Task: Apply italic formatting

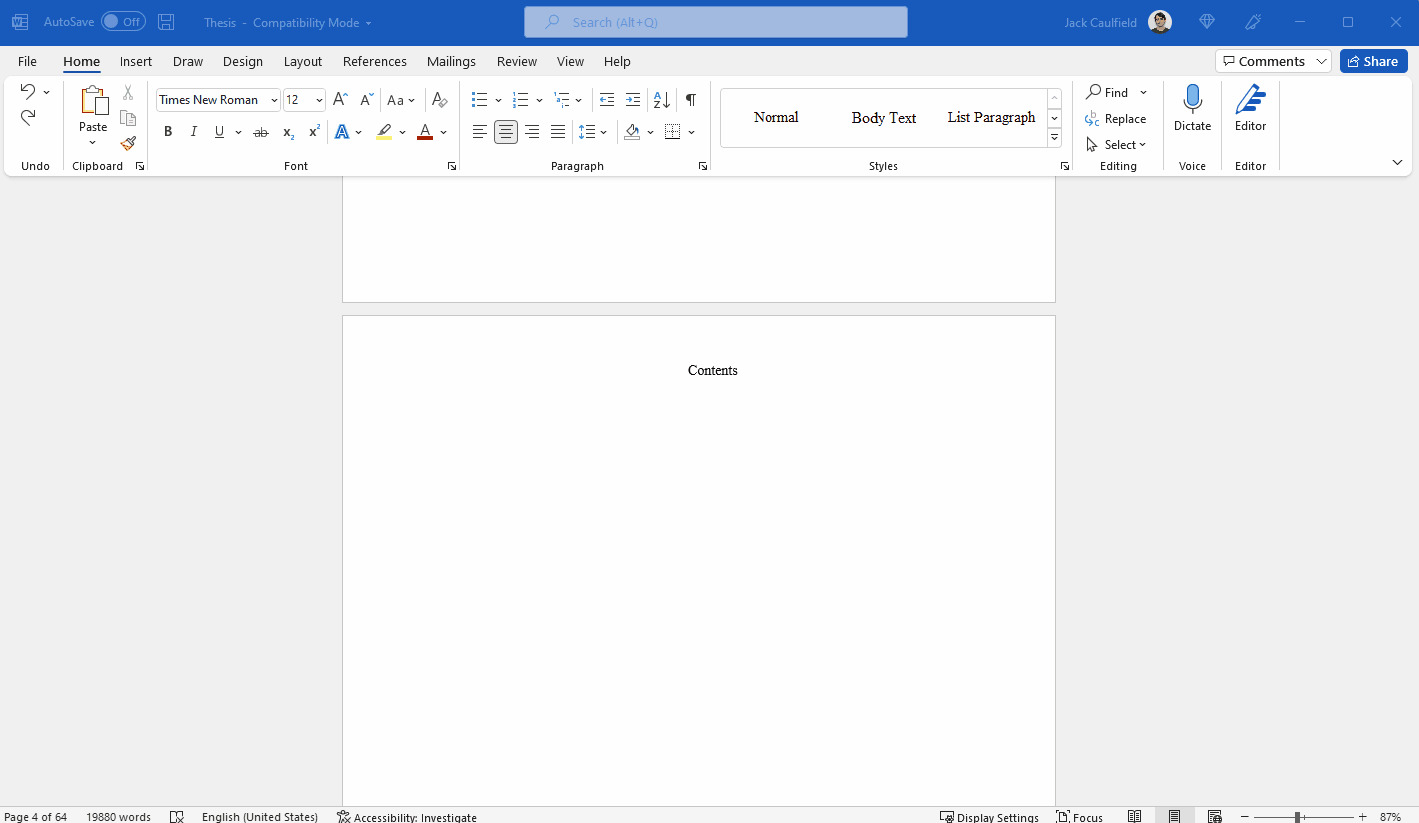Action: [x=193, y=131]
